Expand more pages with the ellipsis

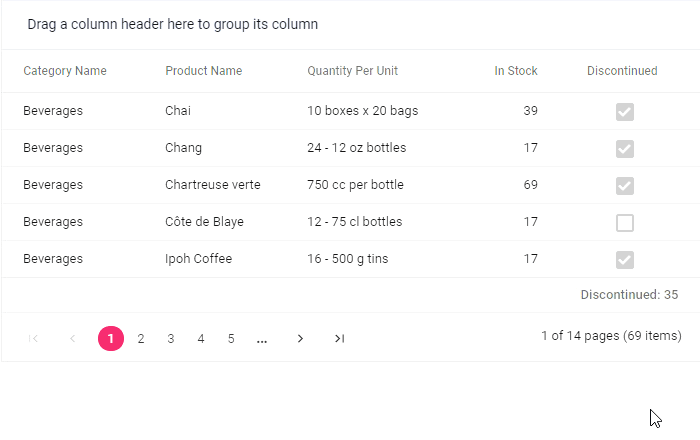pos(262,339)
